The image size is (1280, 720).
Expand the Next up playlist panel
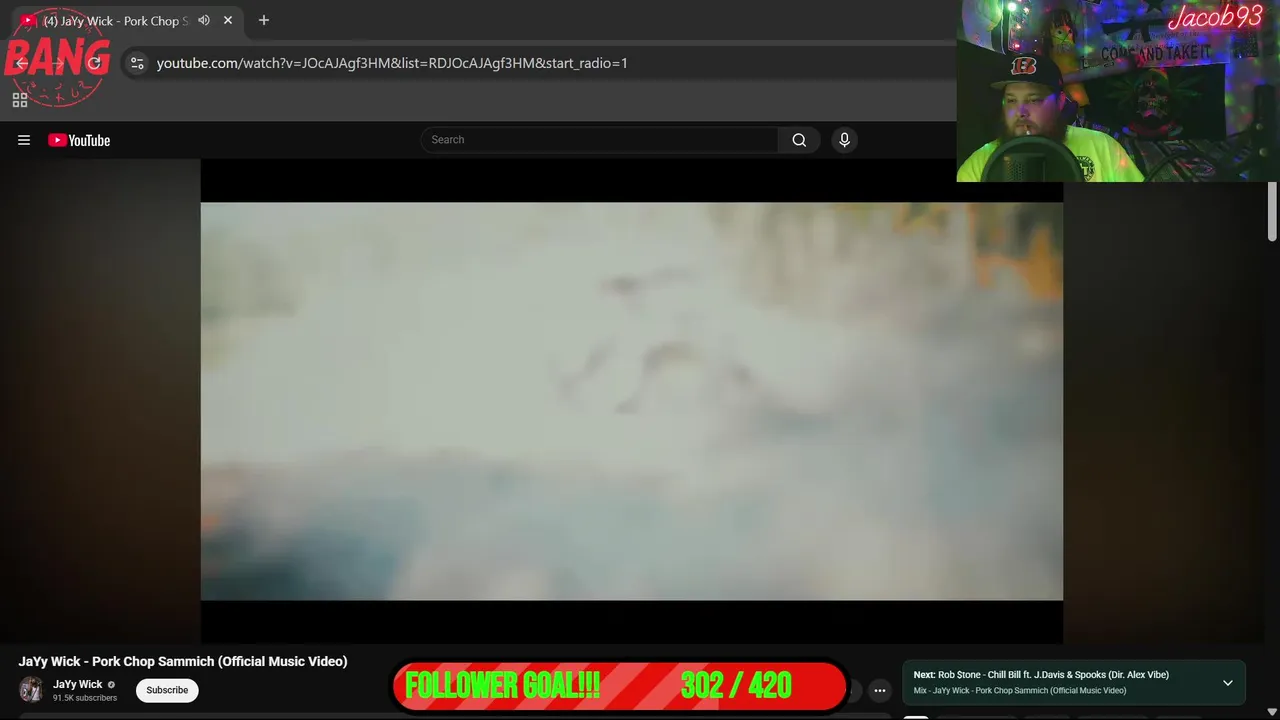tap(1227, 683)
